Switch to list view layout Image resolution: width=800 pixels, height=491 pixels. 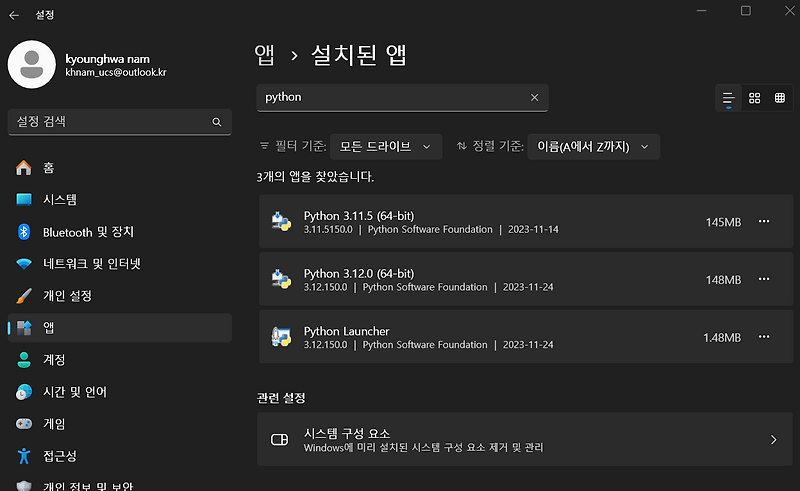pyautogui.click(x=729, y=98)
